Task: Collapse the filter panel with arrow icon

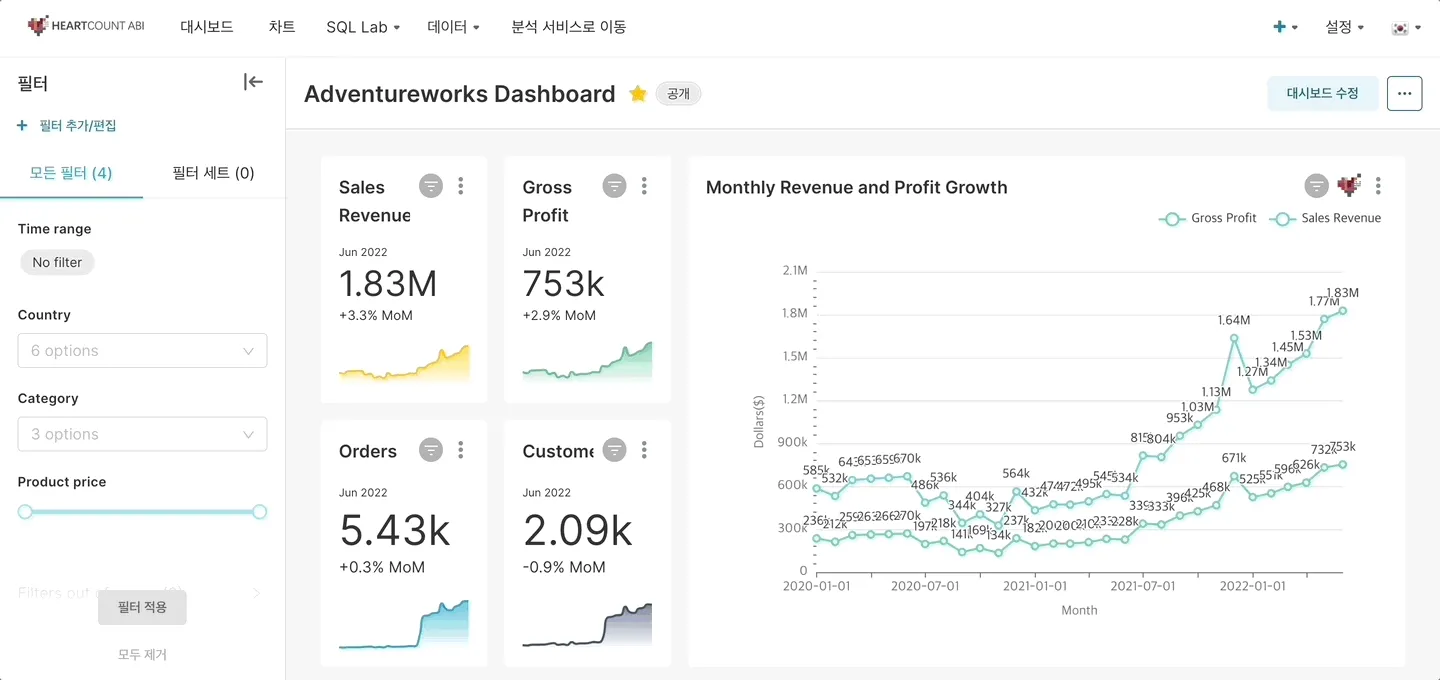Action: click(253, 82)
